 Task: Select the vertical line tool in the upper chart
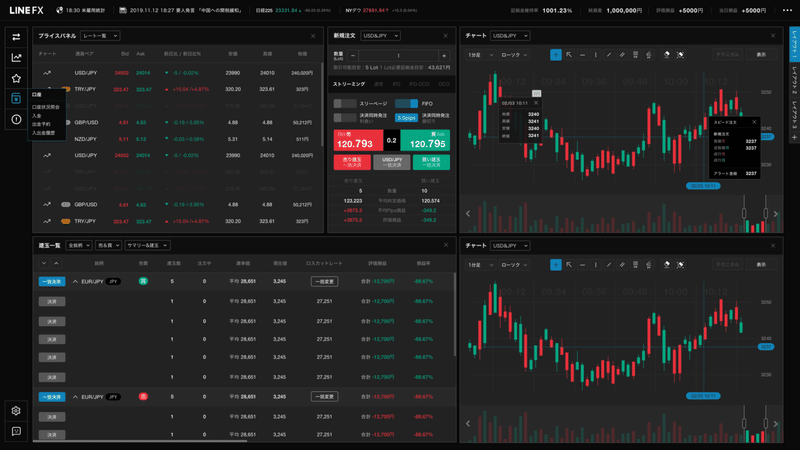pyautogui.click(x=595, y=55)
